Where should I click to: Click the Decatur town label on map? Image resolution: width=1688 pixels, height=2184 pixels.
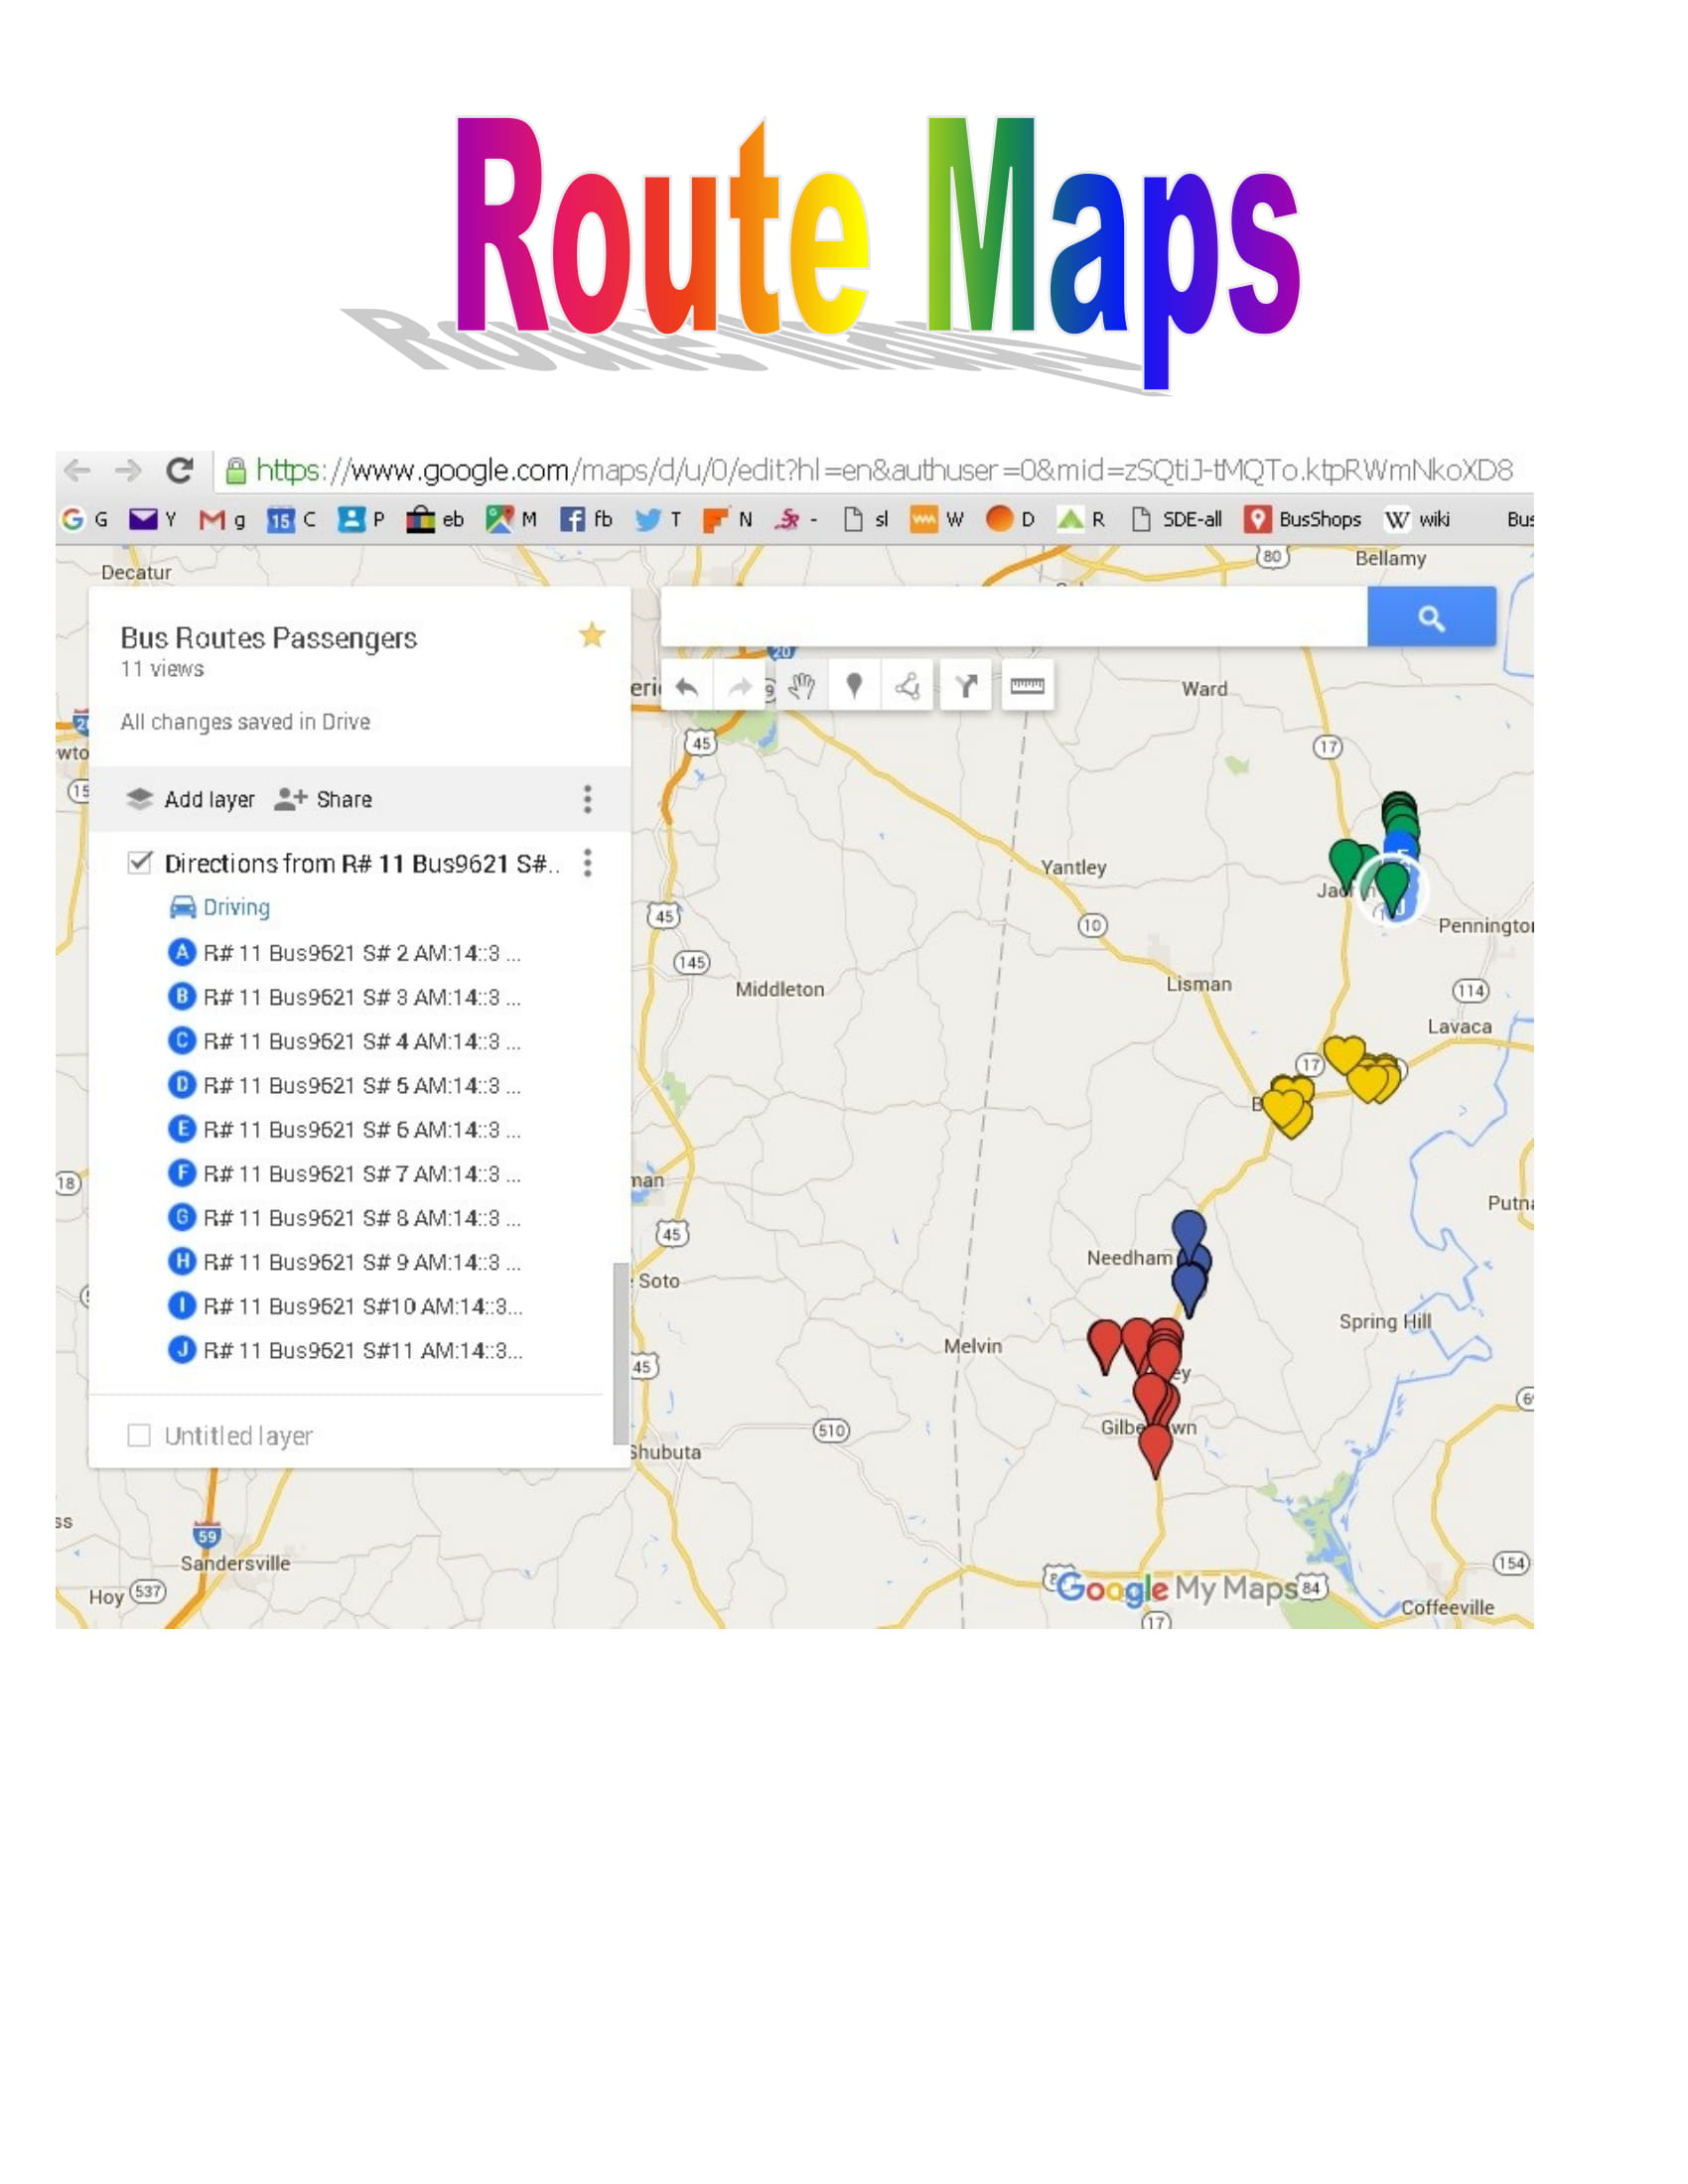[x=136, y=572]
